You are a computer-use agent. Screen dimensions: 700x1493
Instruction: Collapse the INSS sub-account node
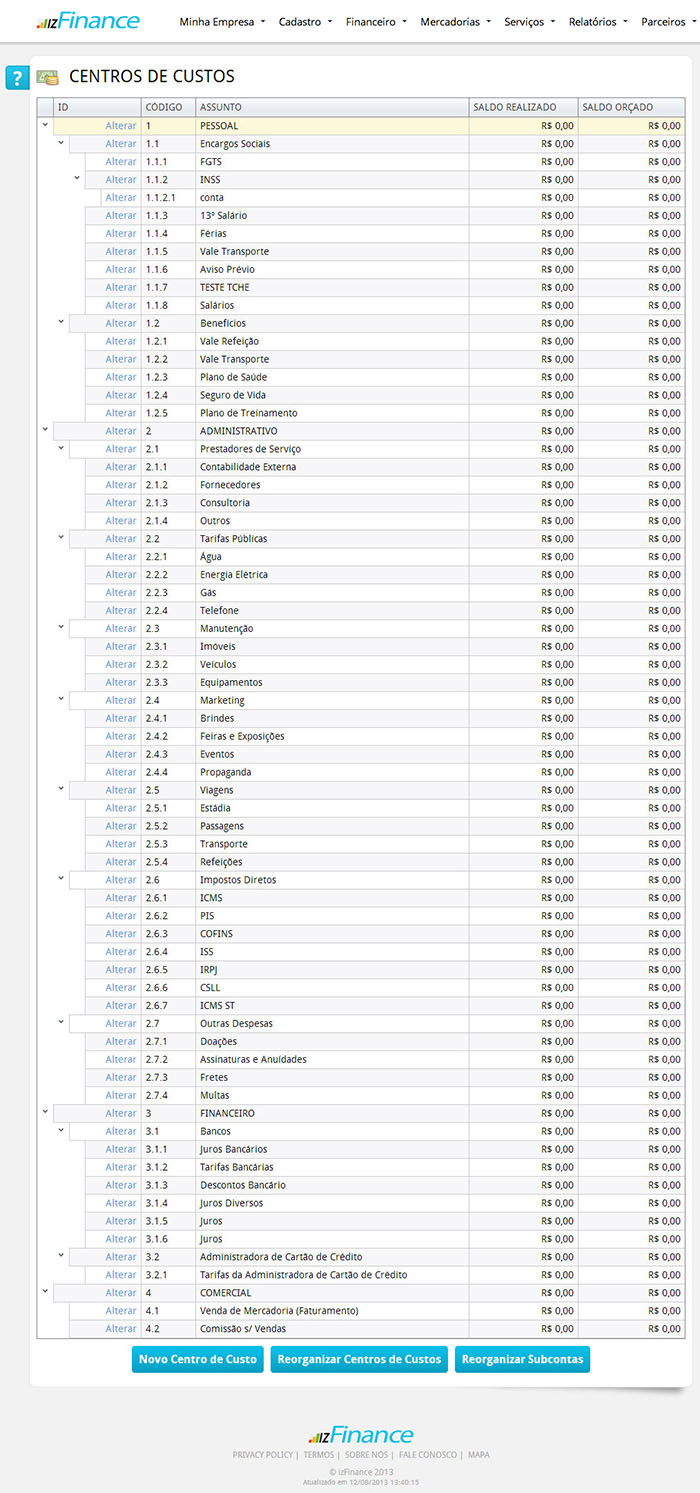point(77,179)
